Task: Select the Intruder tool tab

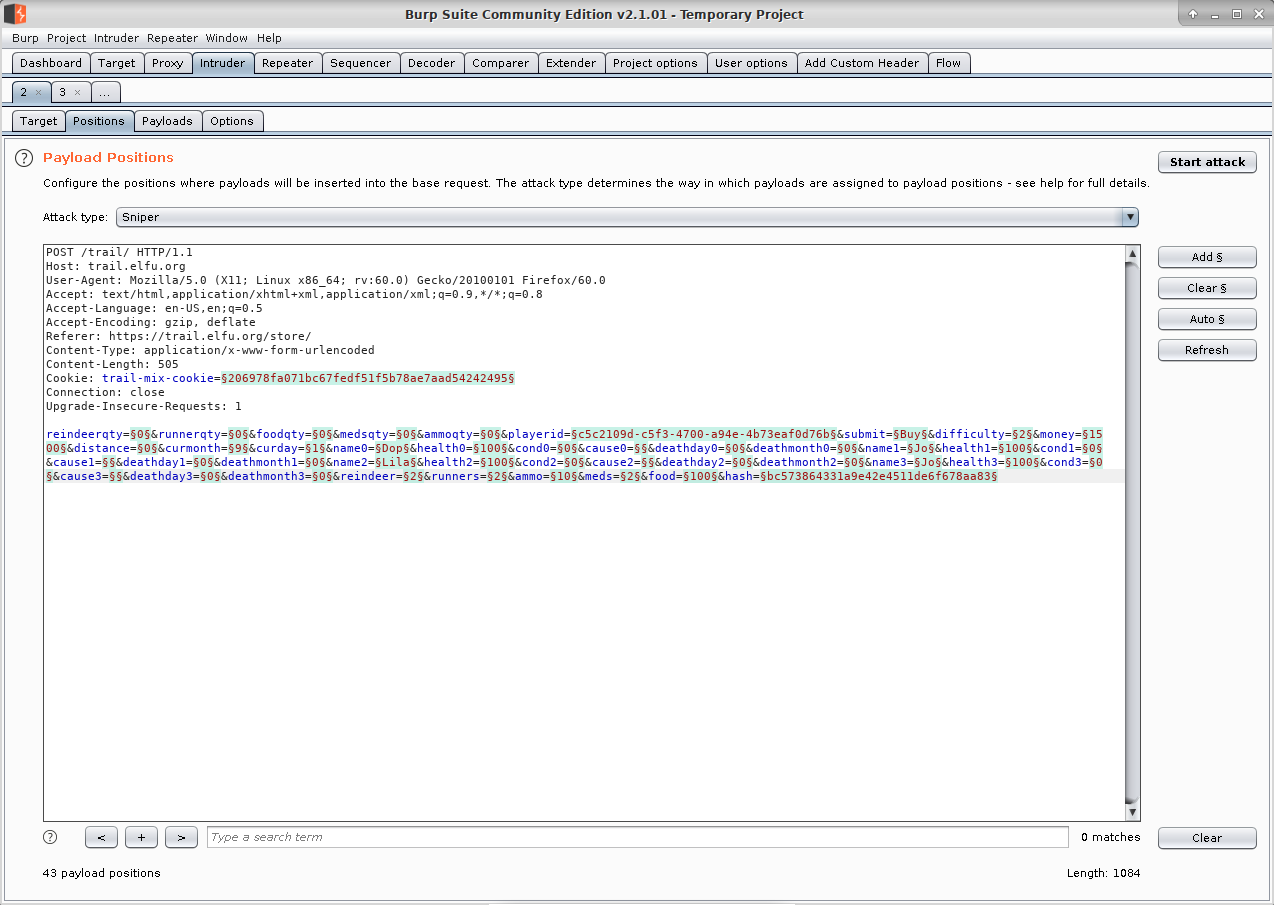Action: point(222,63)
